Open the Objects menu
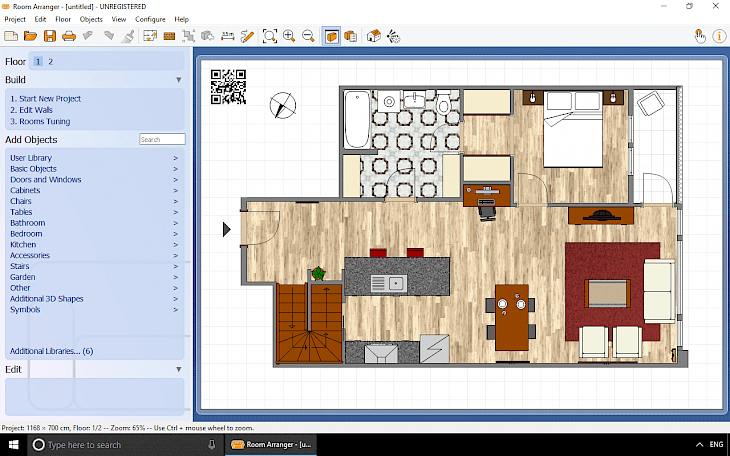The height and width of the screenshot is (456, 730). click(91, 19)
